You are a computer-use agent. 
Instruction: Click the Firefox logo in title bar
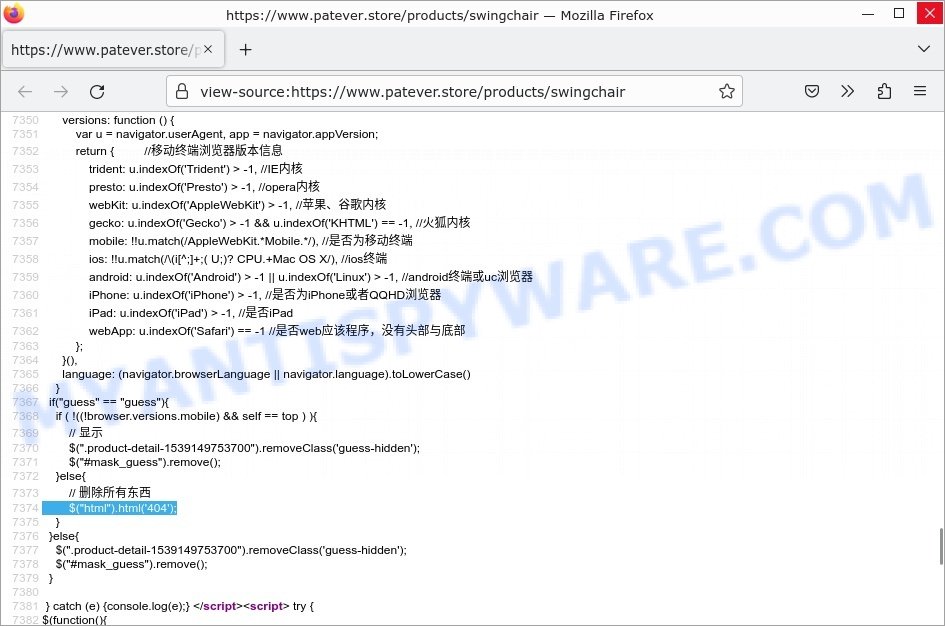point(13,13)
